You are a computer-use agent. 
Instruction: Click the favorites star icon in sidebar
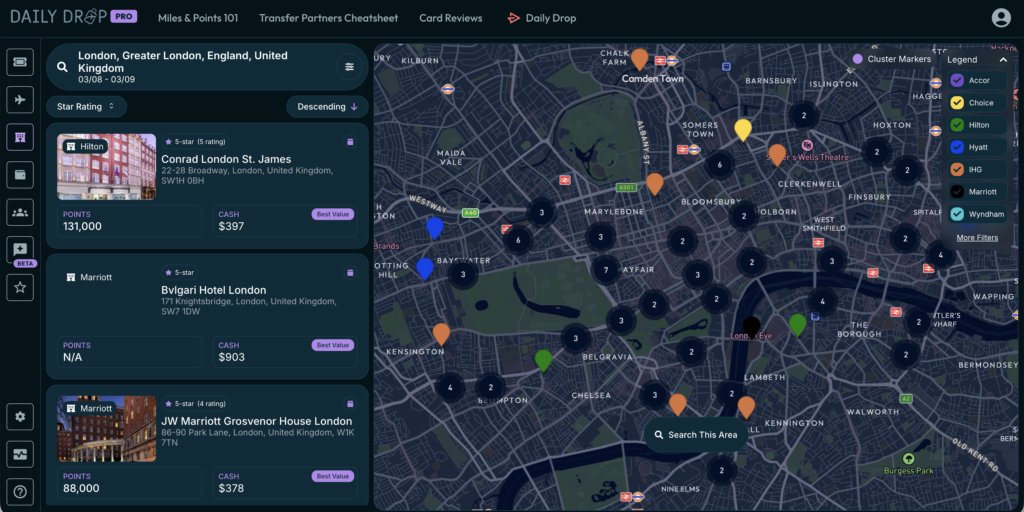point(20,287)
